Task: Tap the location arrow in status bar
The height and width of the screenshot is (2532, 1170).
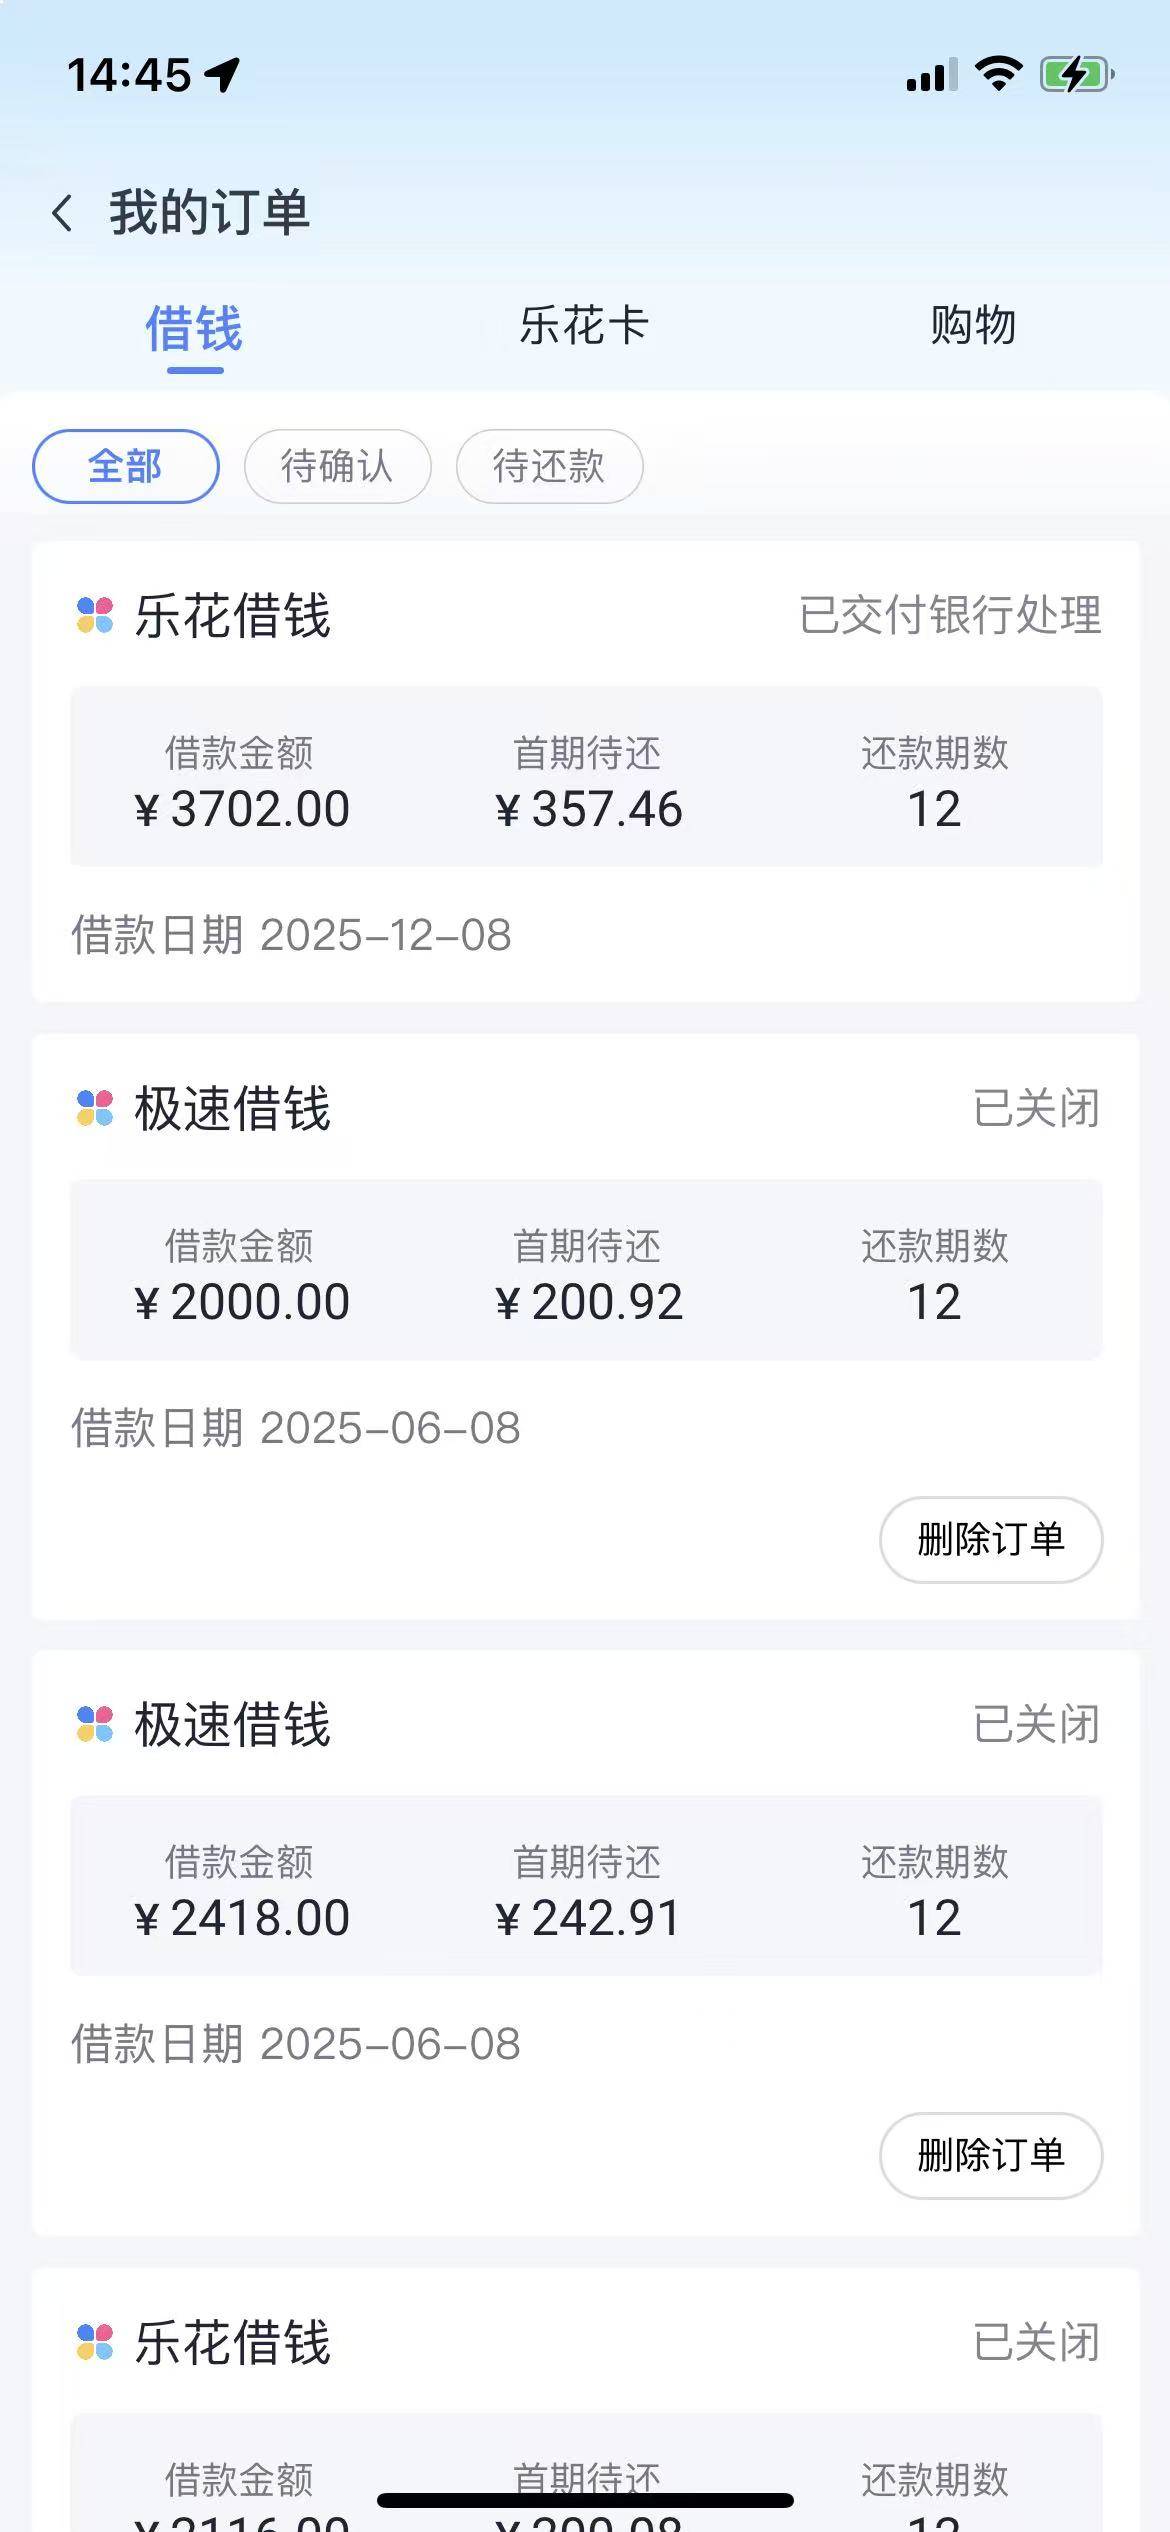Action: coord(222,74)
